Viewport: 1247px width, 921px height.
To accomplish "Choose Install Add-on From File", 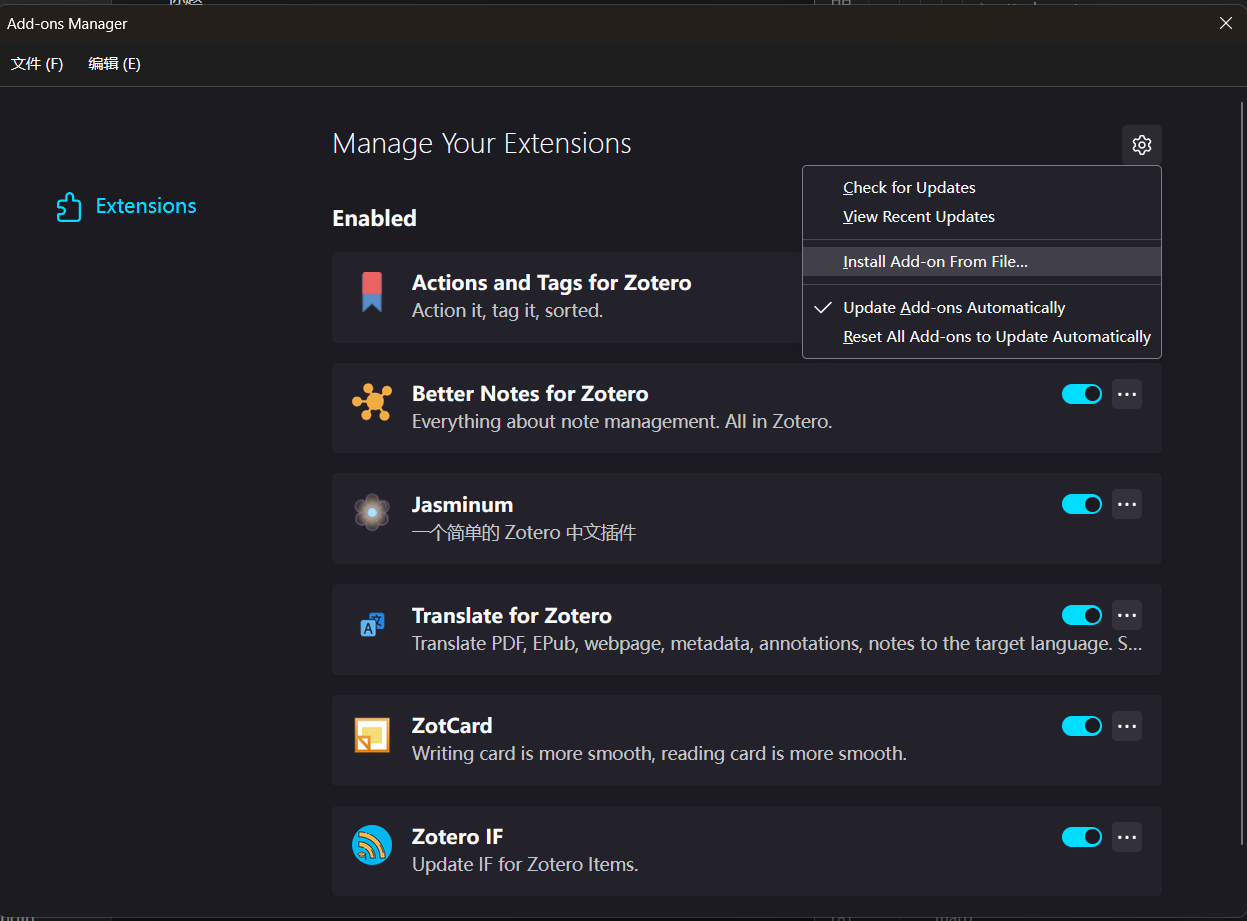I will click(935, 262).
